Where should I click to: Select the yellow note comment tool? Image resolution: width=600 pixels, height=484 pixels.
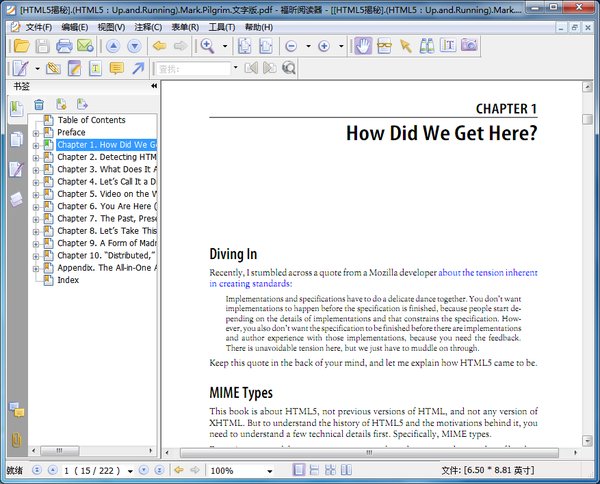(x=117, y=69)
